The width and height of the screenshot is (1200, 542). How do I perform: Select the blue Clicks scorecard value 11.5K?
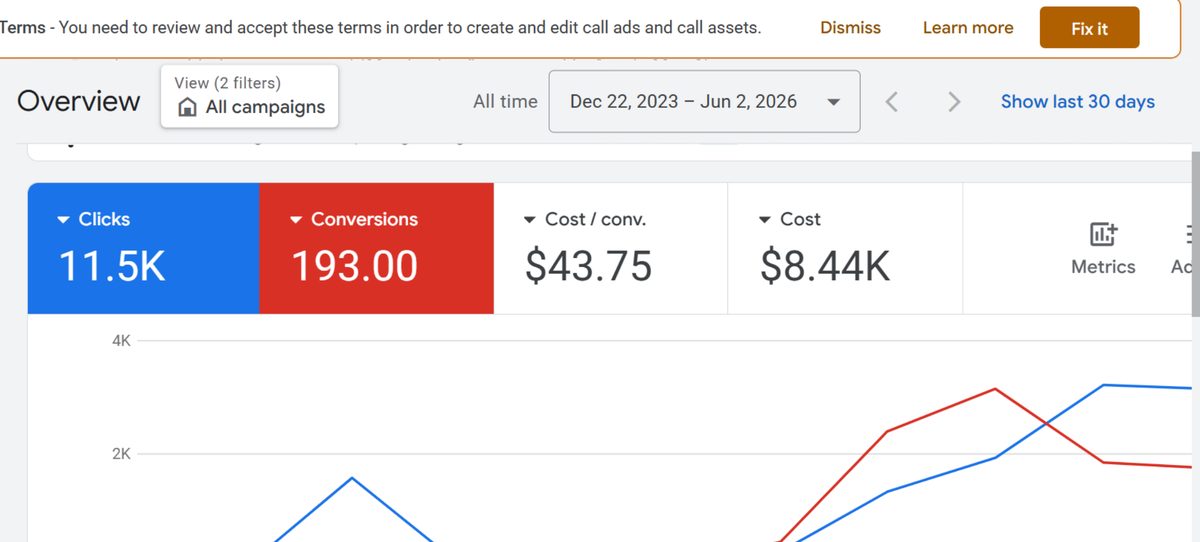click(111, 267)
